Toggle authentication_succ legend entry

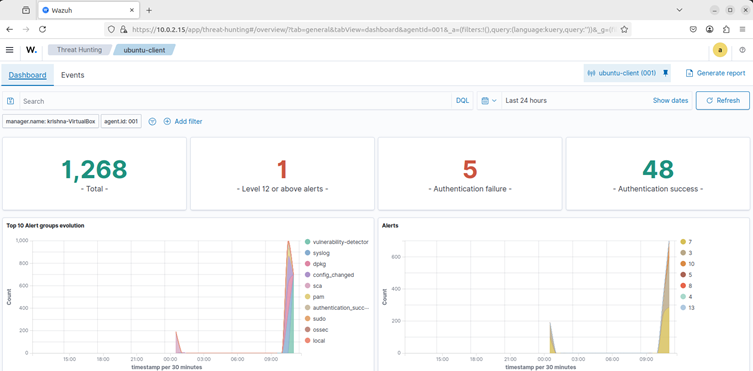337,308
